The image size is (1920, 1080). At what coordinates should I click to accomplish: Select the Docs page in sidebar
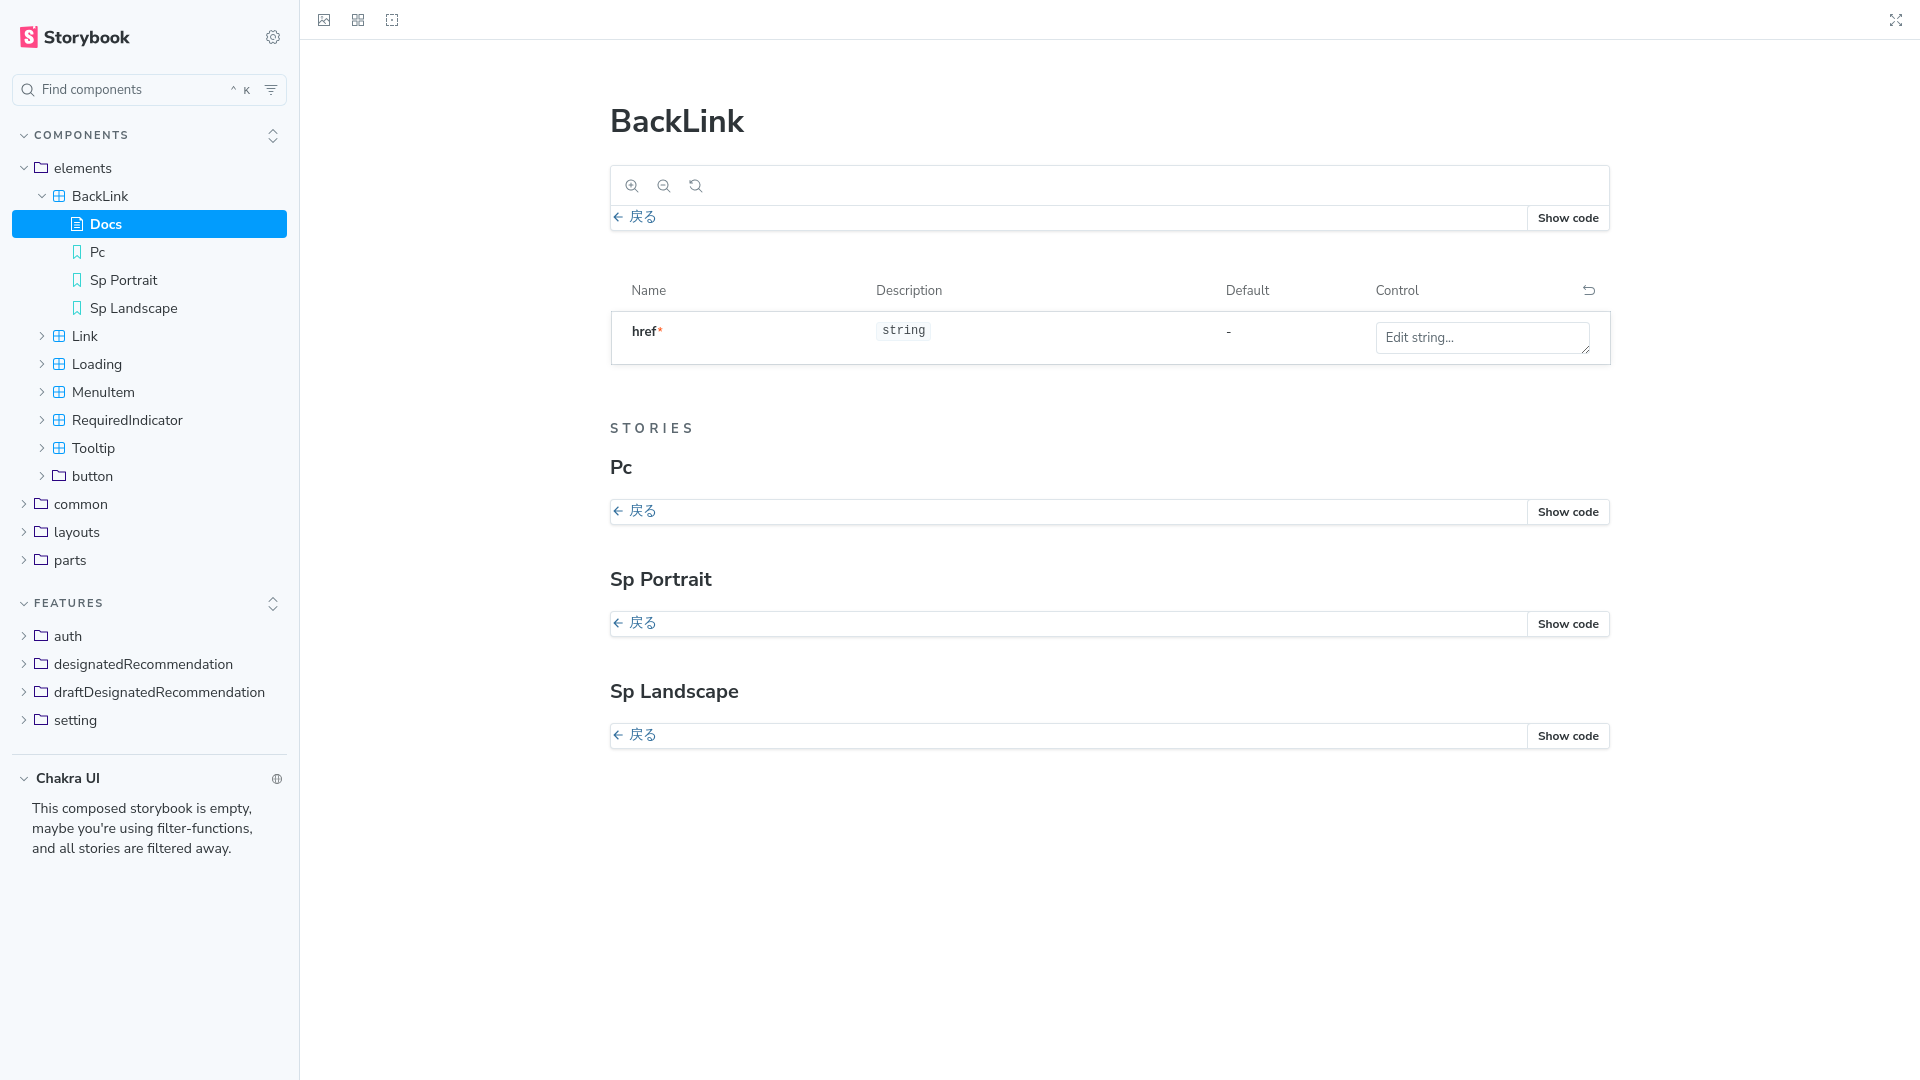click(149, 224)
